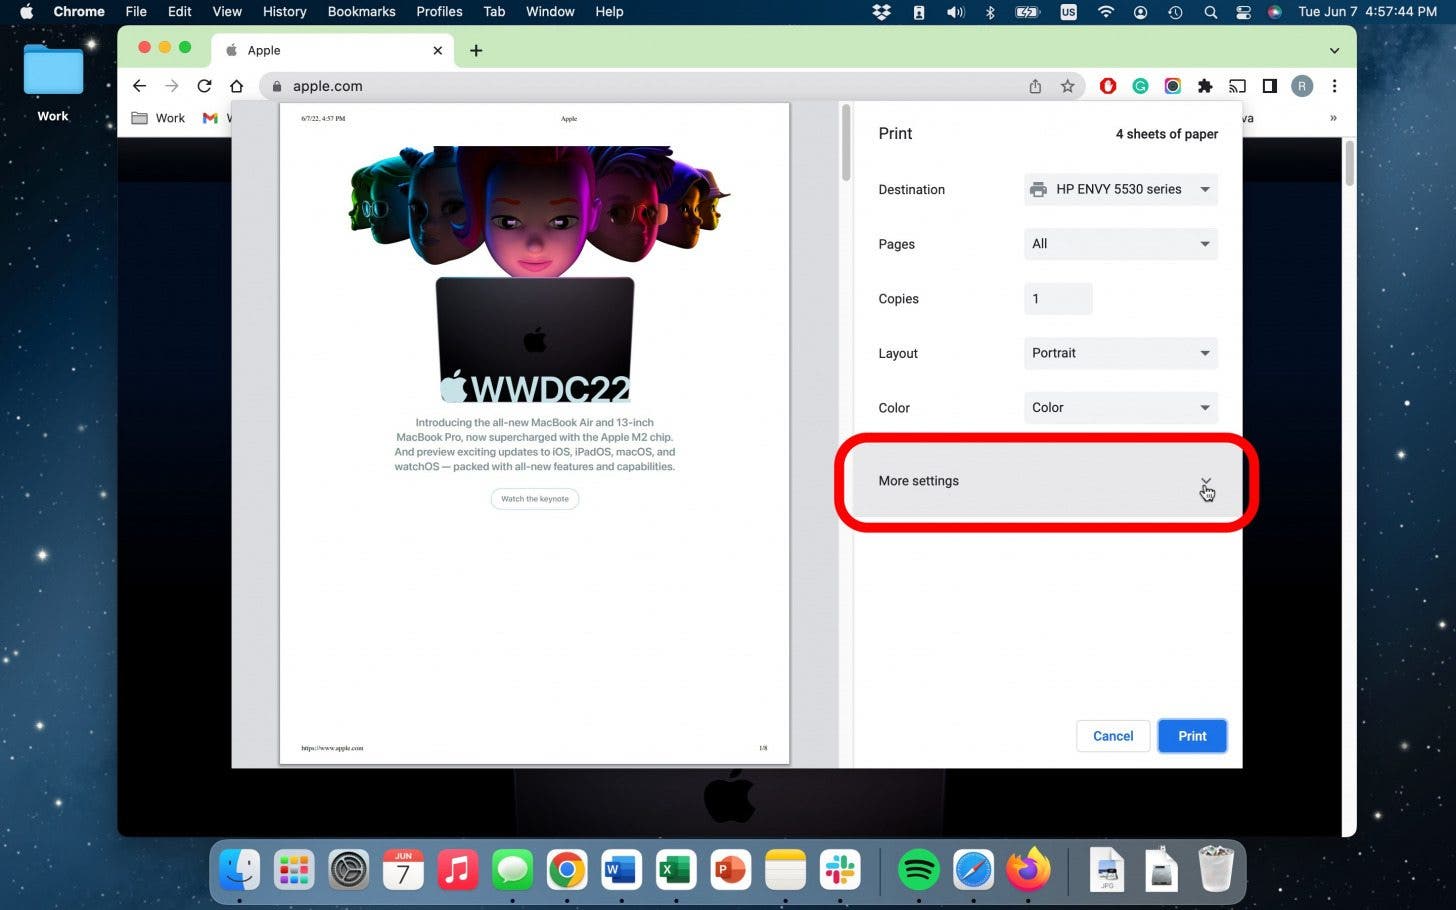Open the Color mode dropdown

[1120, 408]
